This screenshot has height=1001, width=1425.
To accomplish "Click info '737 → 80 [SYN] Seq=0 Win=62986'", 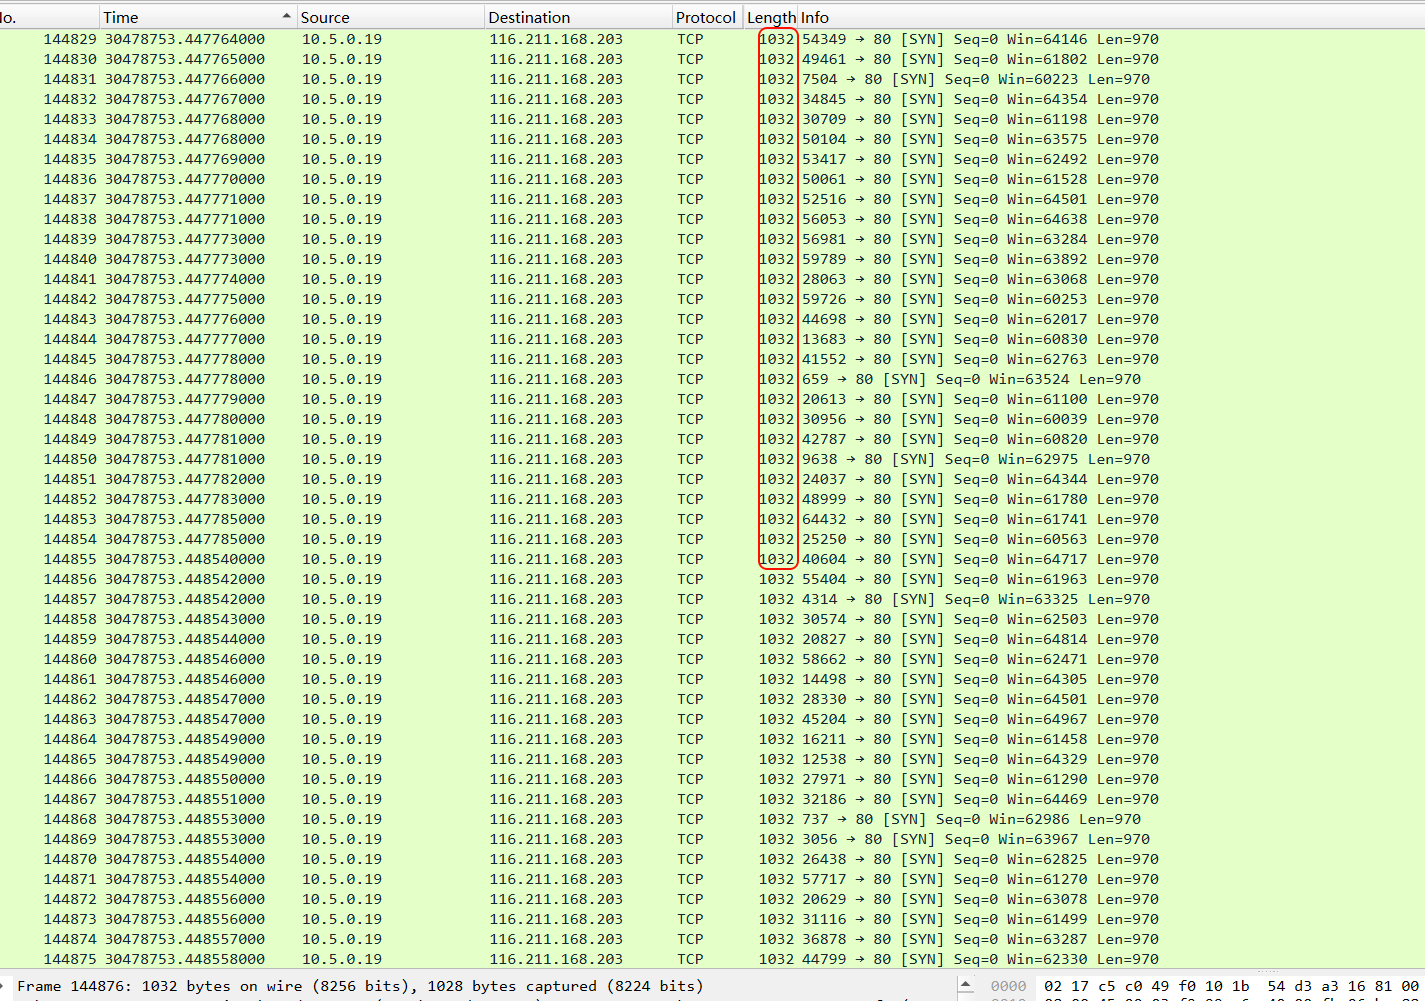I will (936, 819).
